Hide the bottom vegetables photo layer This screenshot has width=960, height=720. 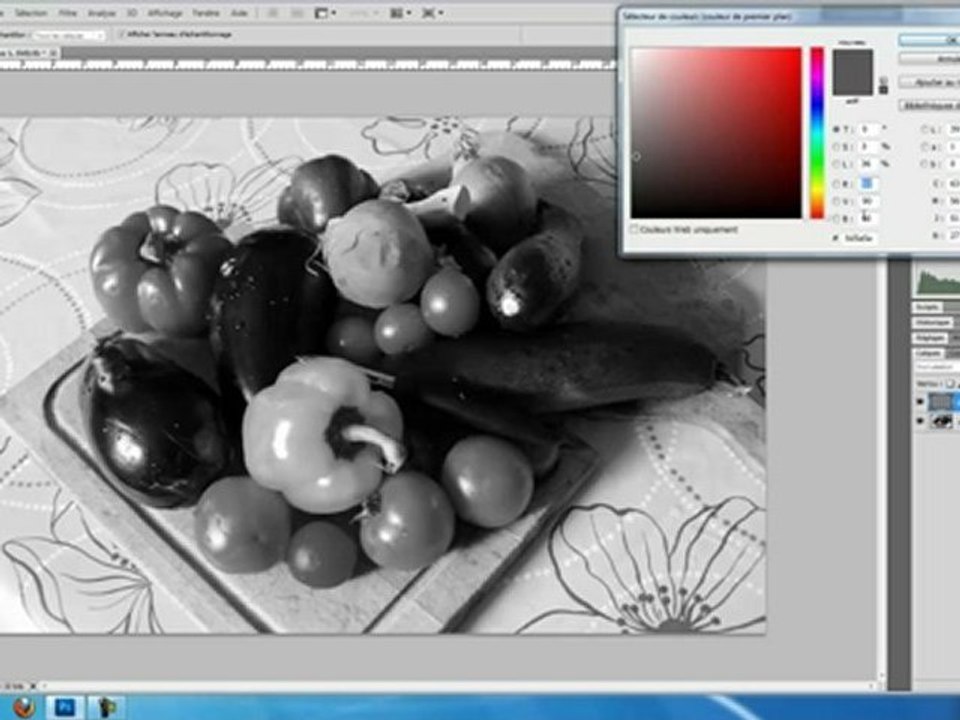coord(920,421)
